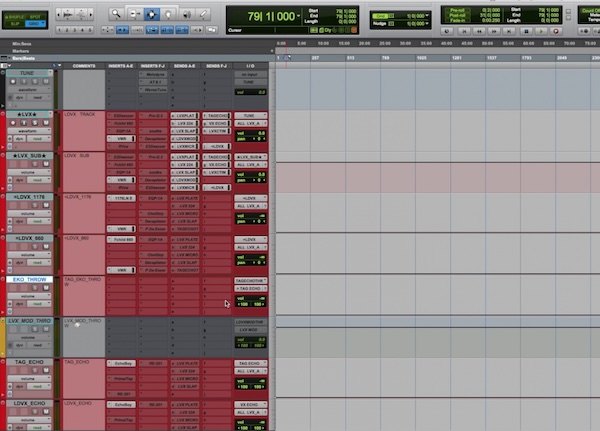
Task: Open ALL_LVX_A output selector on +LDVX_660
Action: pos(251,247)
